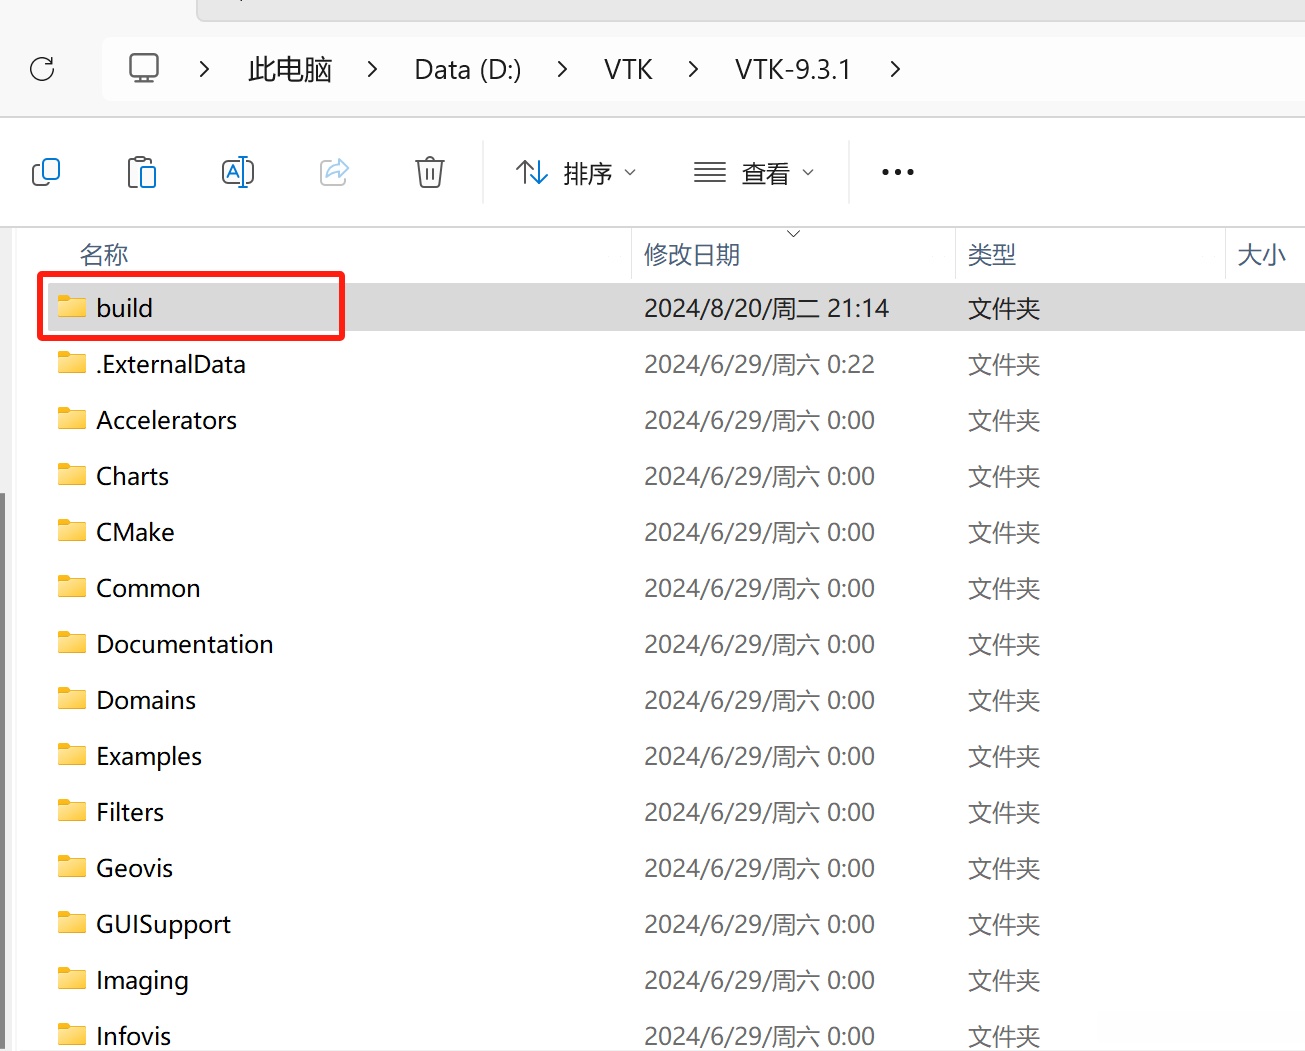Image resolution: width=1305 pixels, height=1051 pixels.
Task: Select the Accelerators folder name
Action: coord(167,420)
